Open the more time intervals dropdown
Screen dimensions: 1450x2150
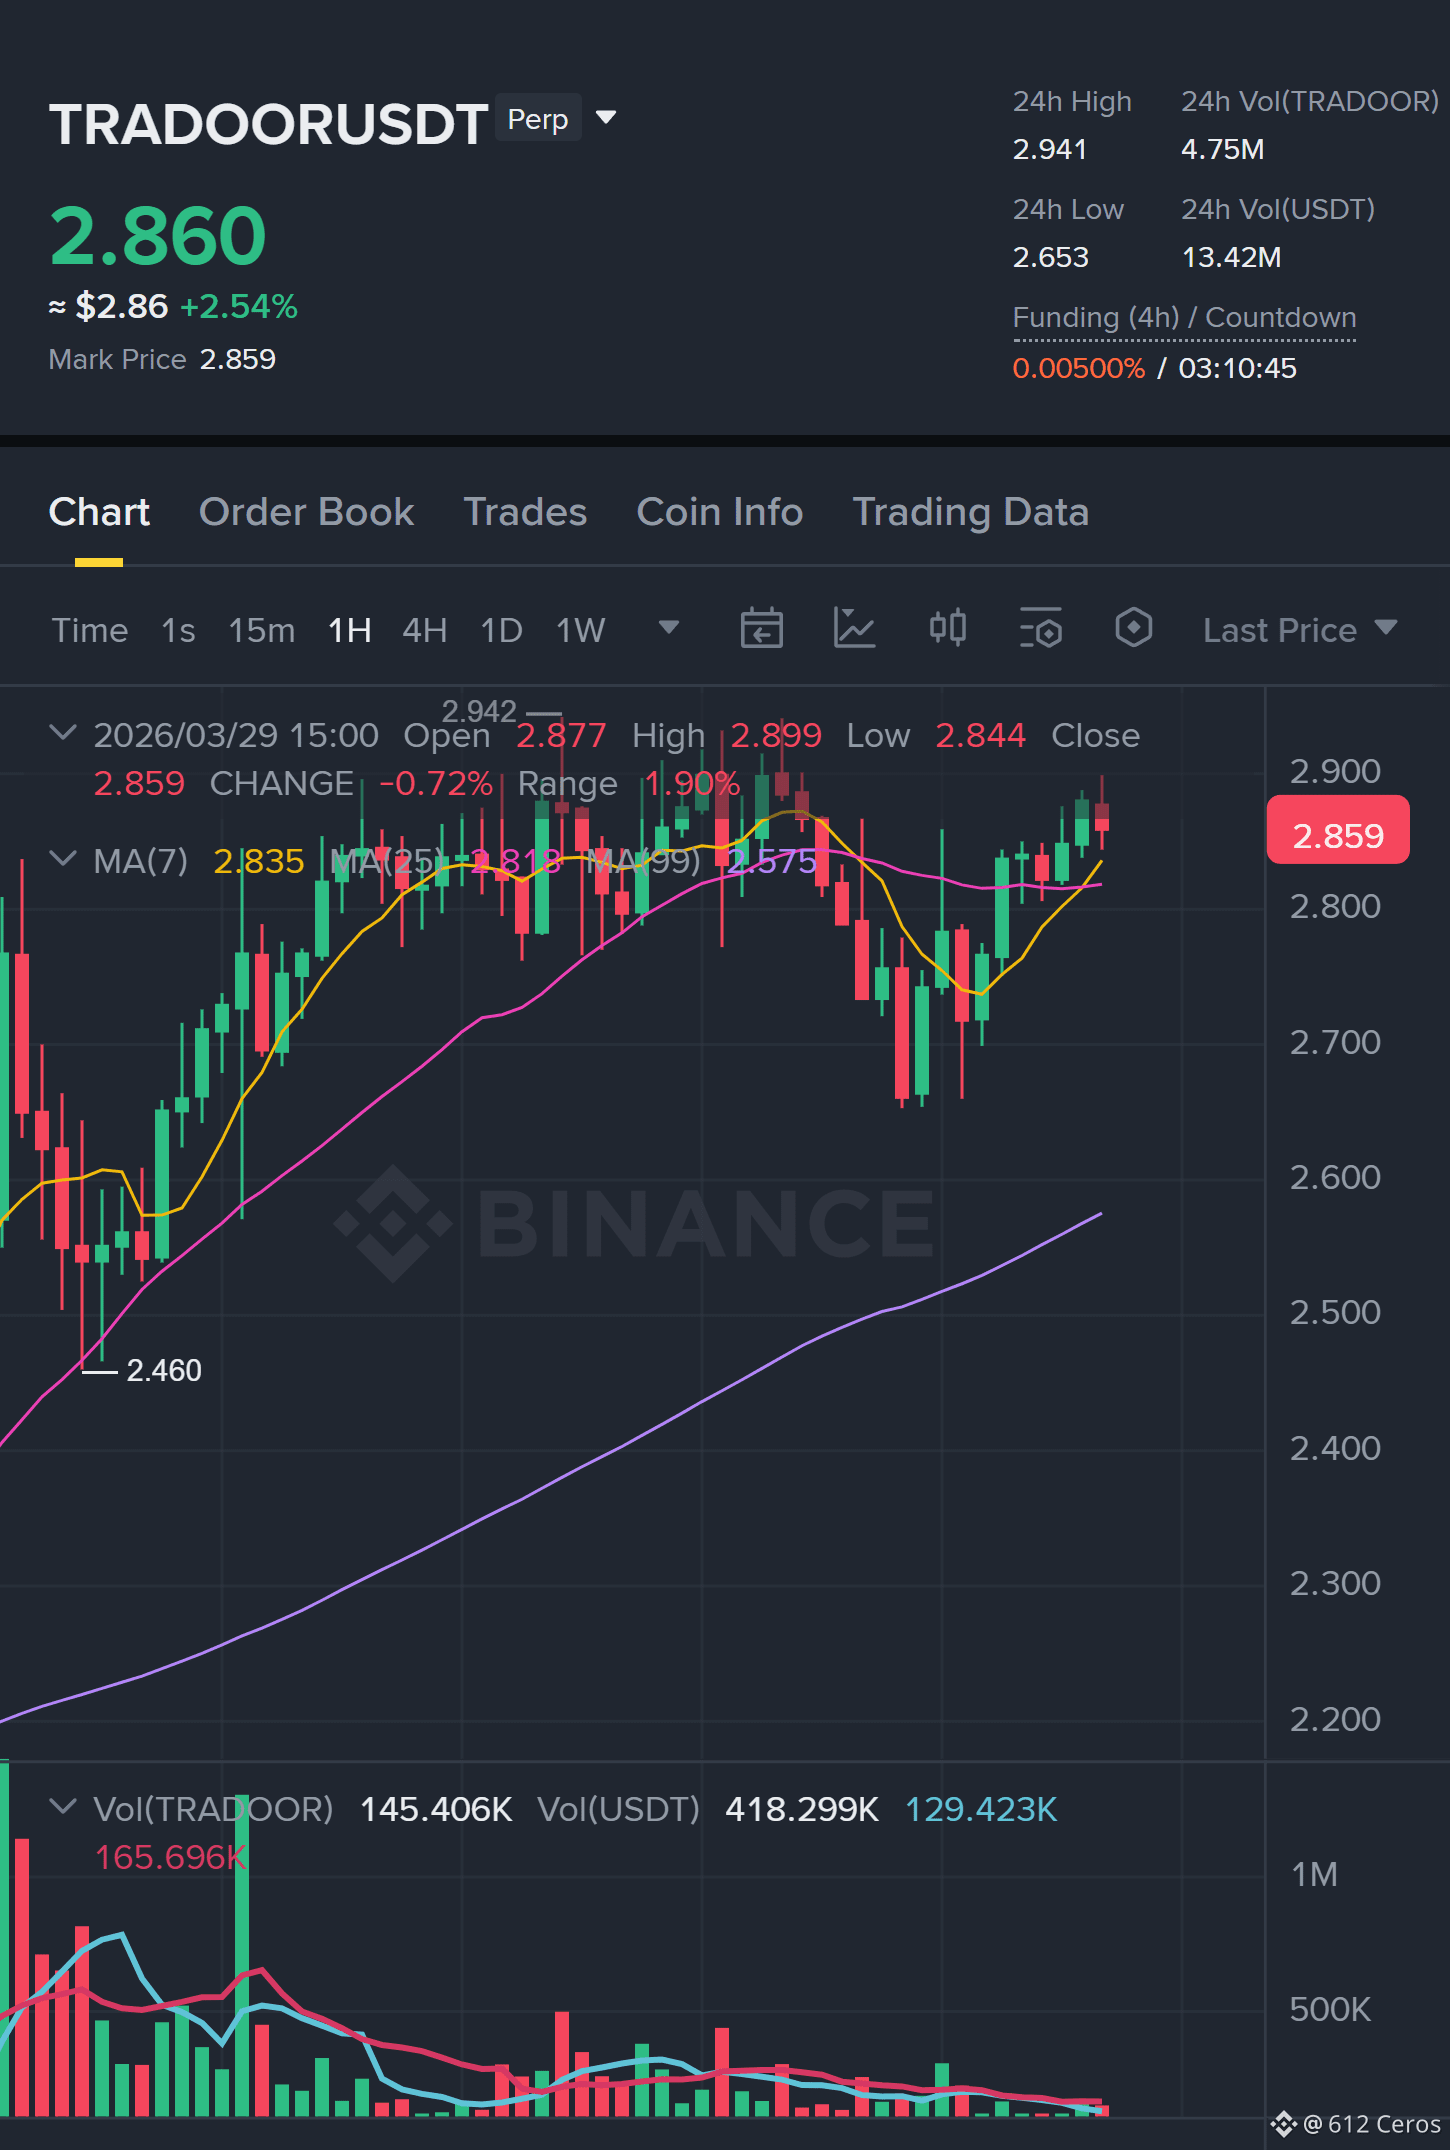coord(668,628)
